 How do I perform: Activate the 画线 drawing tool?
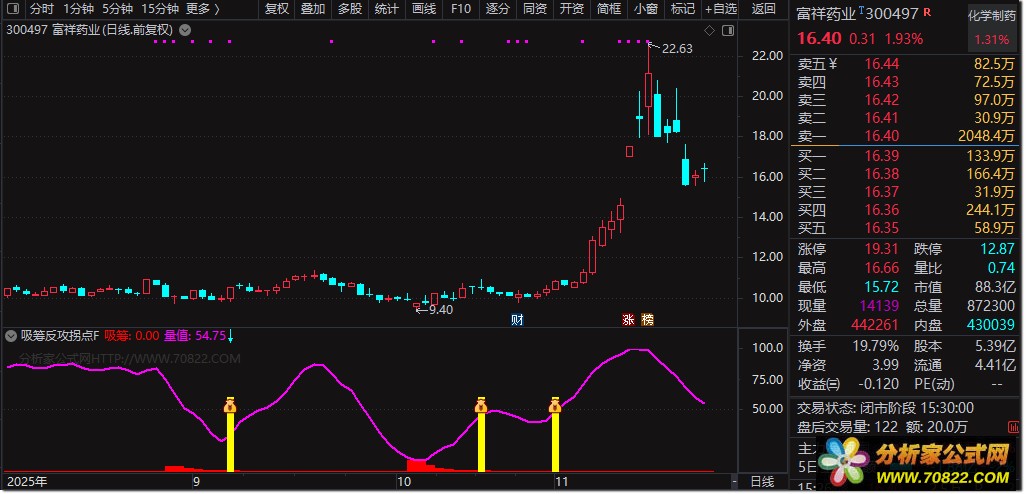tap(424, 9)
